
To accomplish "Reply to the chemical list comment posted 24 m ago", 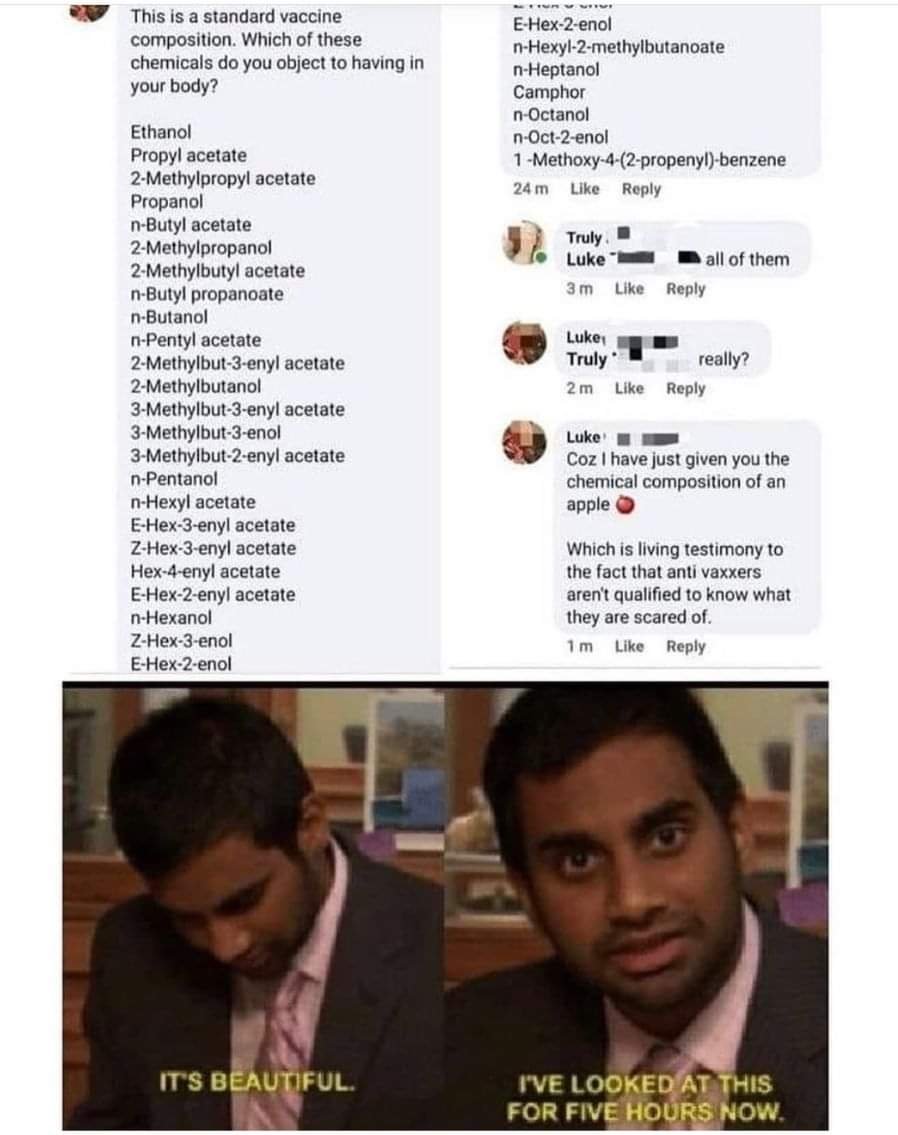I will coord(641,189).
